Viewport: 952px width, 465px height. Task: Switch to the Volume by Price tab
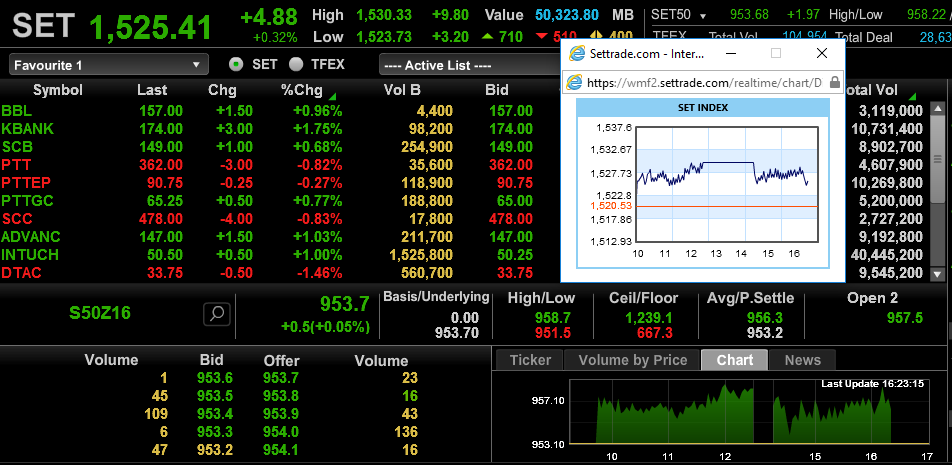tap(633, 360)
